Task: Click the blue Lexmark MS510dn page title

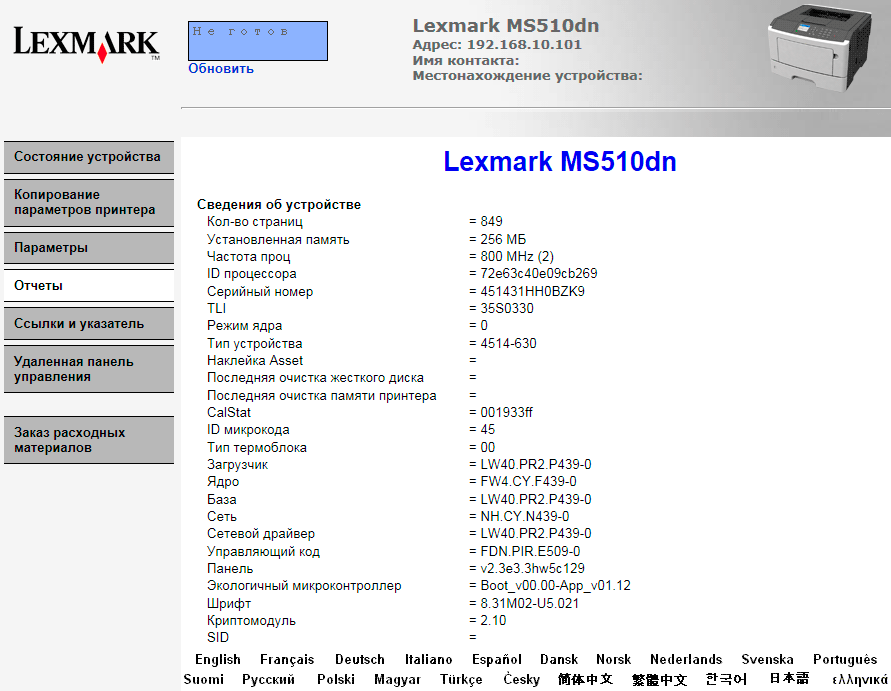Action: pos(560,161)
